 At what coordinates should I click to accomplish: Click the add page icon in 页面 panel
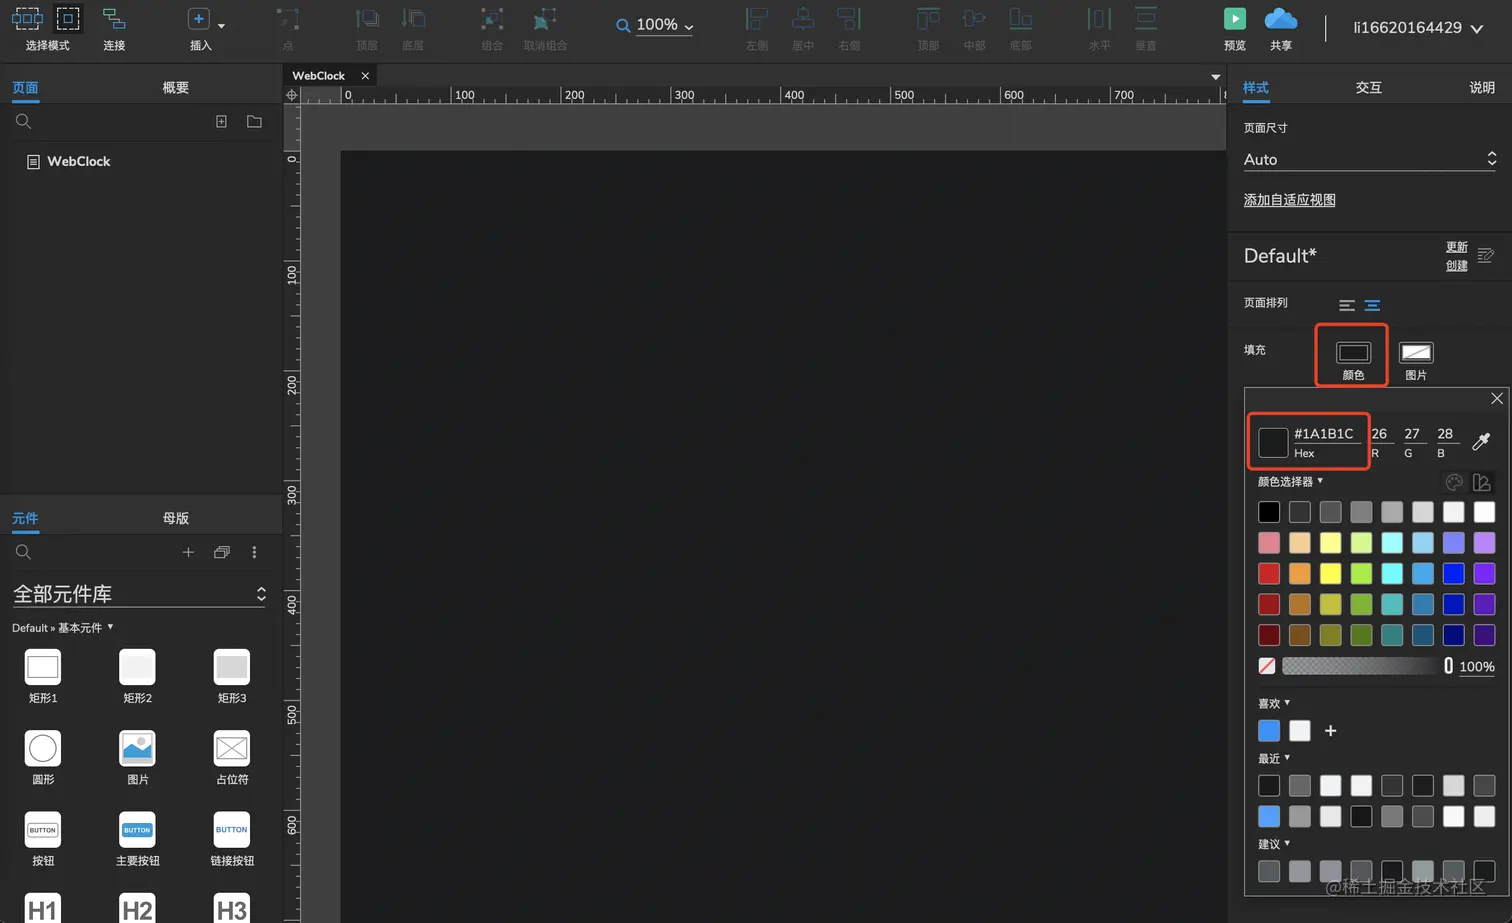click(x=221, y=122)
